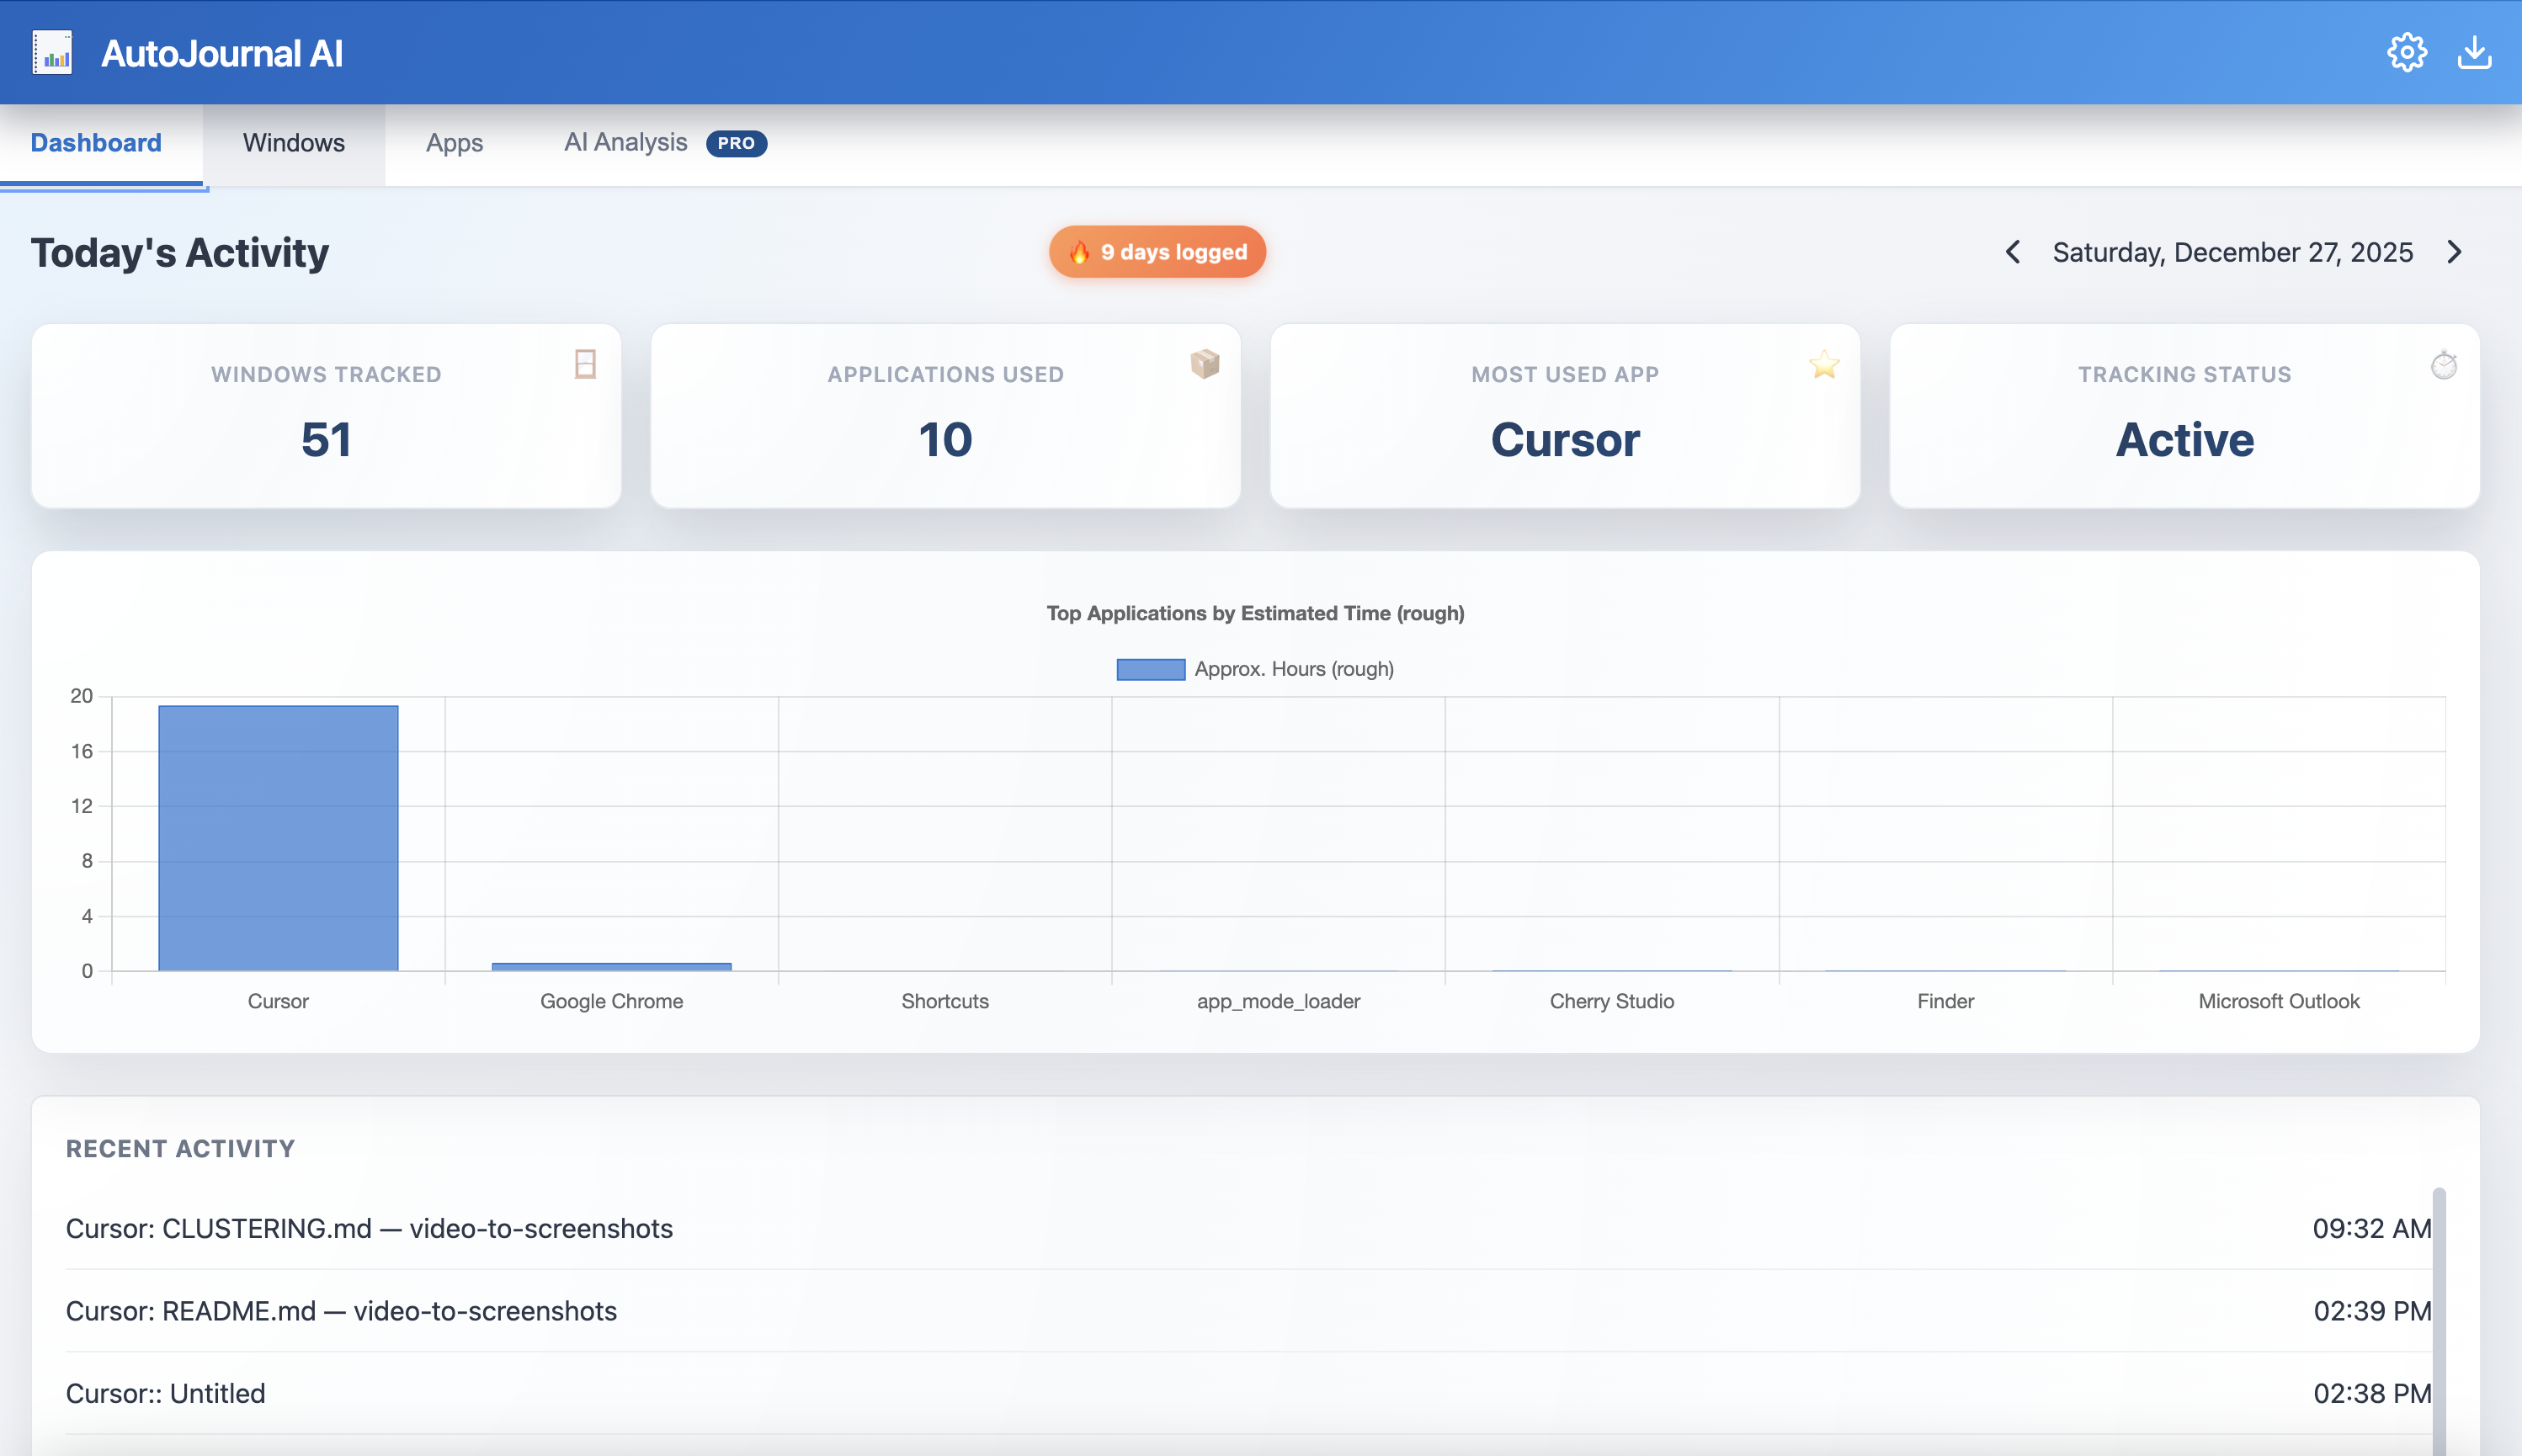Click the Cursor bar in the chart
Viewport: 2522px width, 1456px height.
278,838
